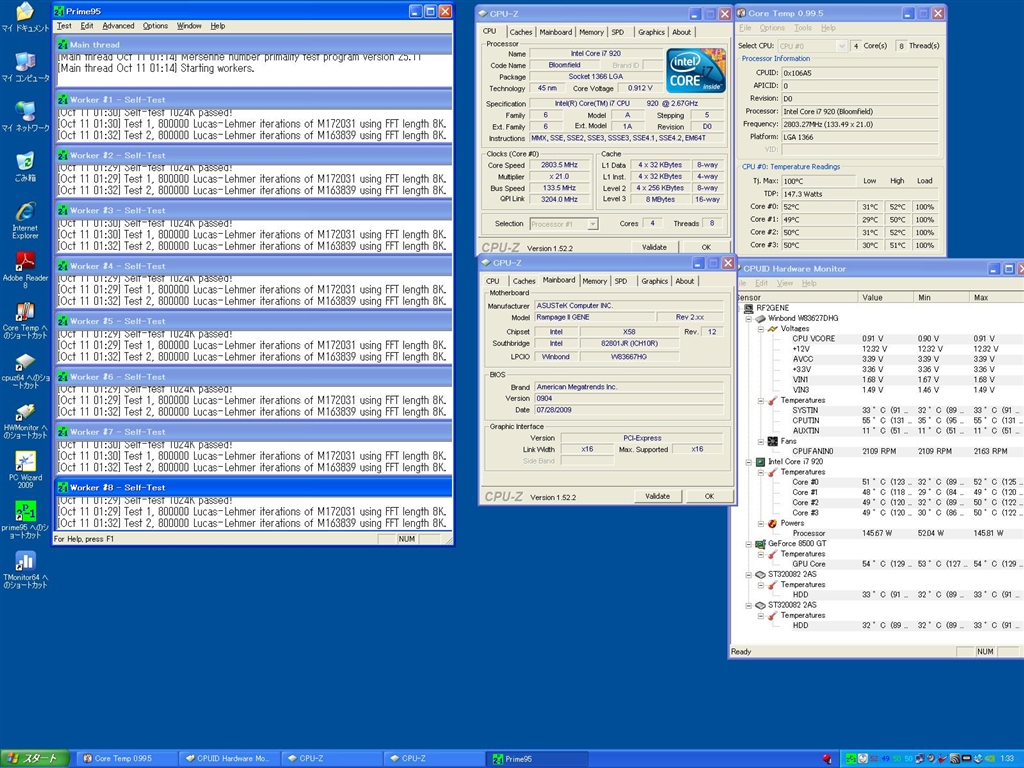
Task: Switch to the About tab in lower CPU-Z
Action: pos(685,281)
